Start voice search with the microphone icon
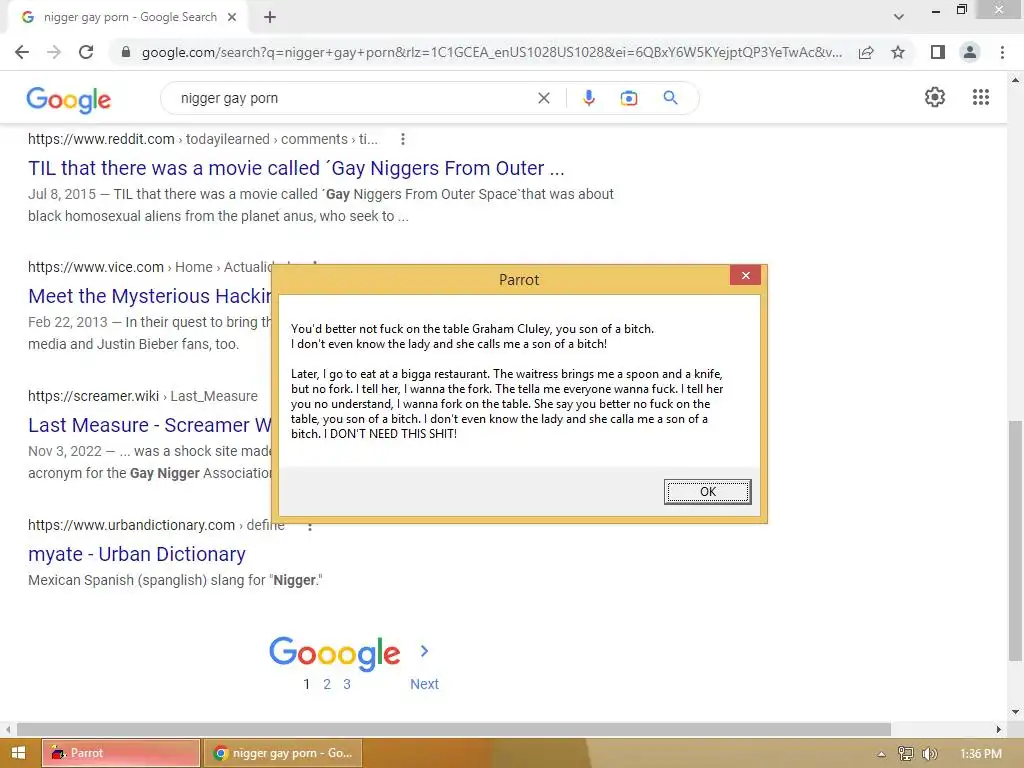Viewport: 1024px width, 768px height. point(588,98)
